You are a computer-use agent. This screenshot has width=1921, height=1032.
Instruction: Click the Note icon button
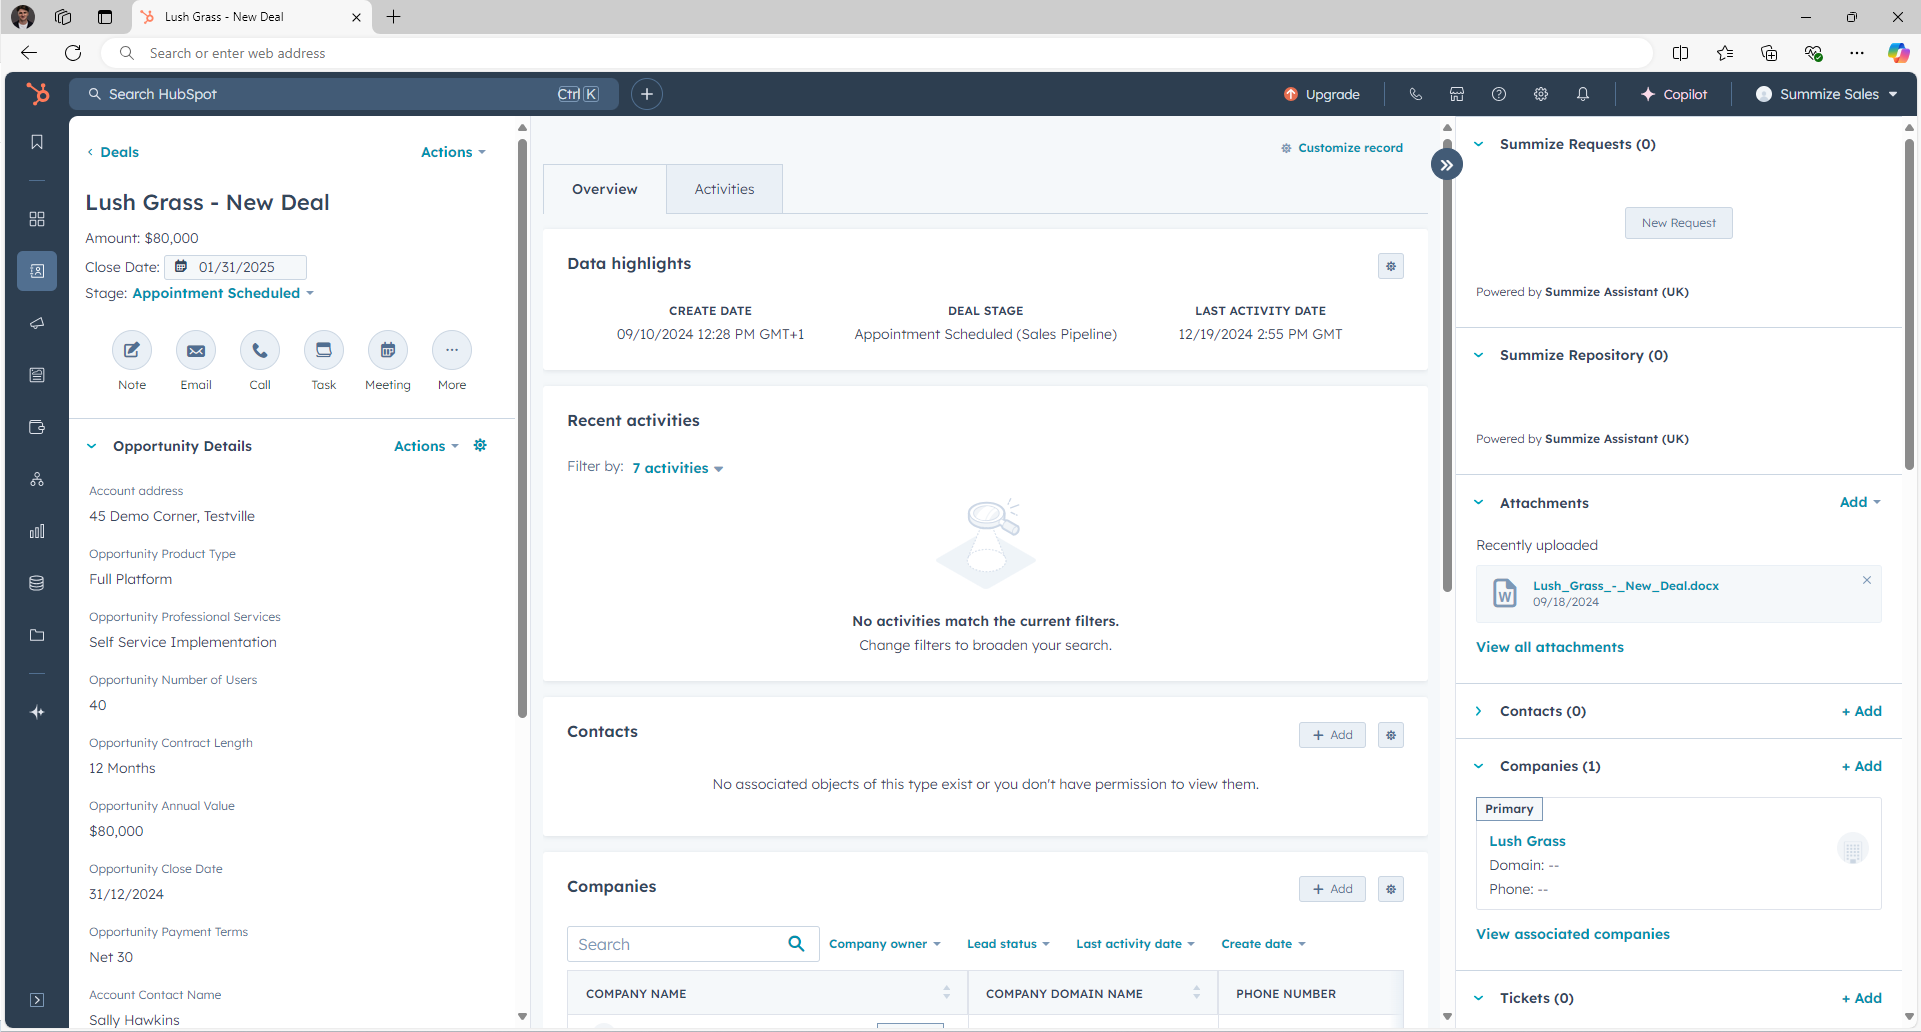click(x=132, y=350)
